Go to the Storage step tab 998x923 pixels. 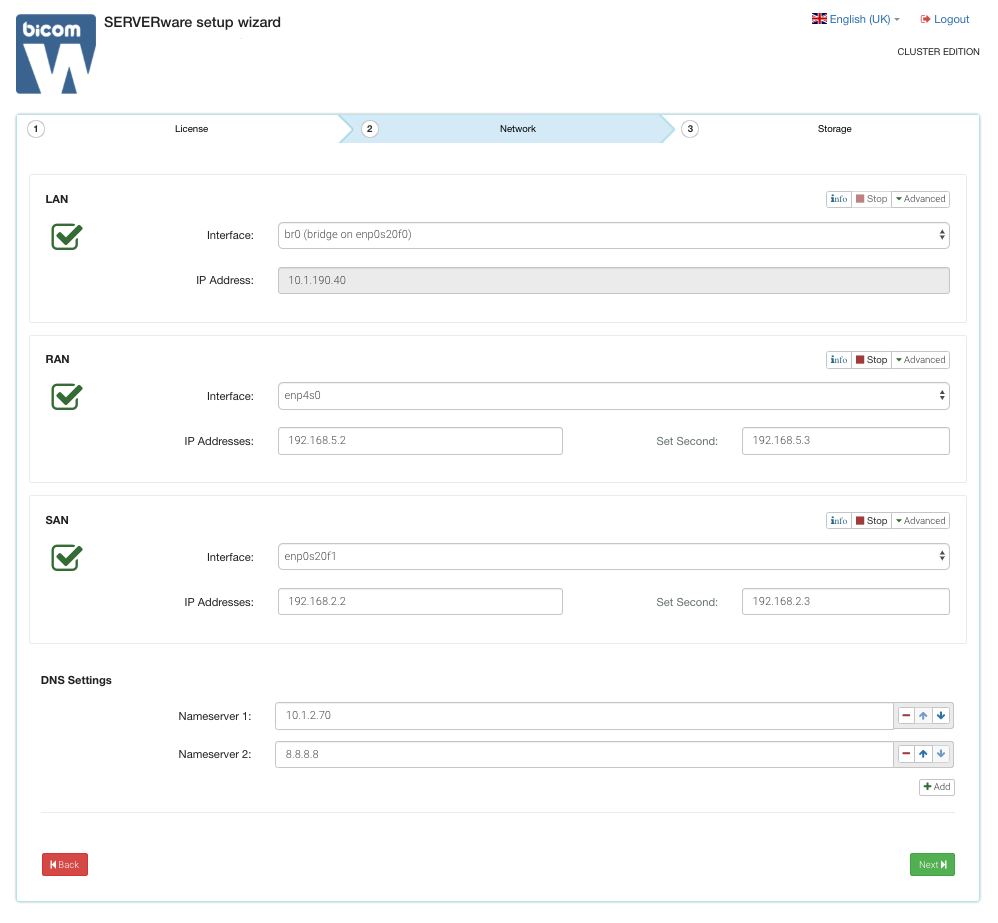coord(834,129)
